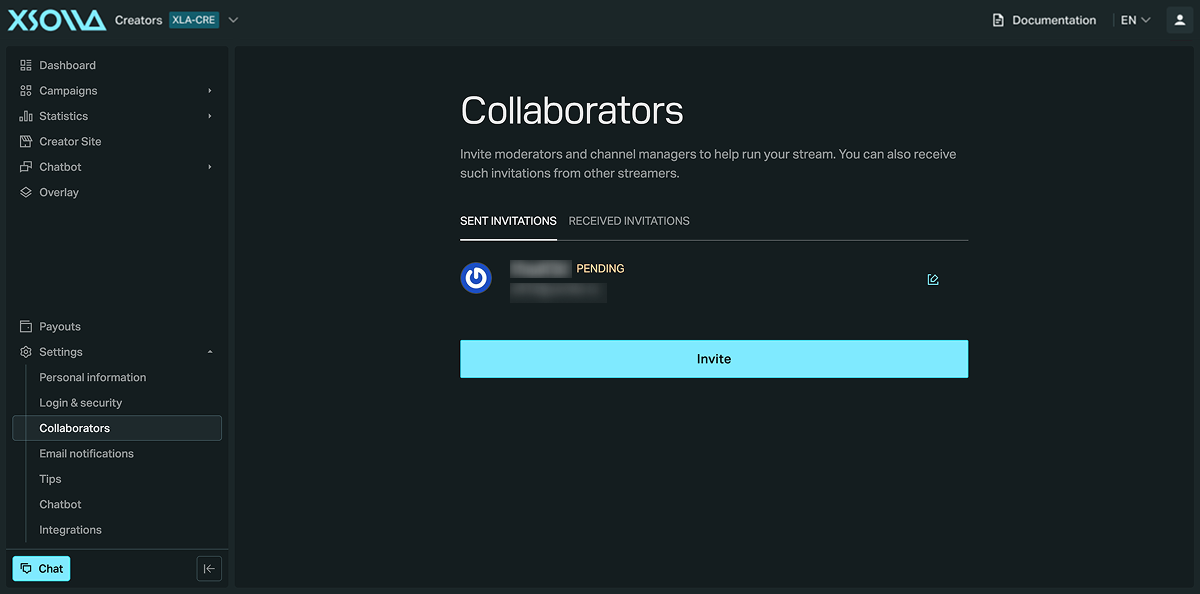Screen dimensions: 1200x594
Task: Switch to Received Invitations tab
Action: pyautogui.click(x=629, y=221)
